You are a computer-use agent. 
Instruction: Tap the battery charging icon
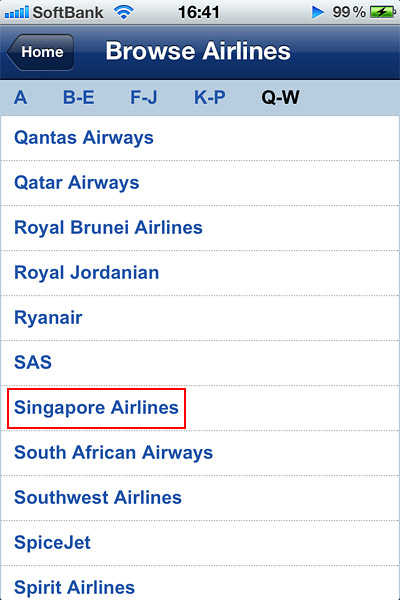click(x=382, y=12)
